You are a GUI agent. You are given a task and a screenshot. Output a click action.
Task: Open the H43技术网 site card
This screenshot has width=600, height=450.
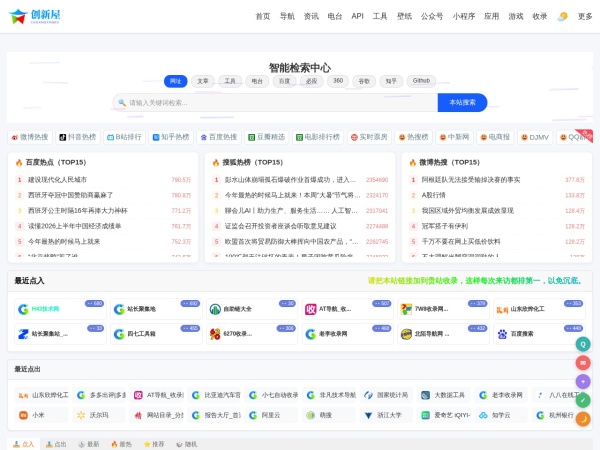click(60, 309)
